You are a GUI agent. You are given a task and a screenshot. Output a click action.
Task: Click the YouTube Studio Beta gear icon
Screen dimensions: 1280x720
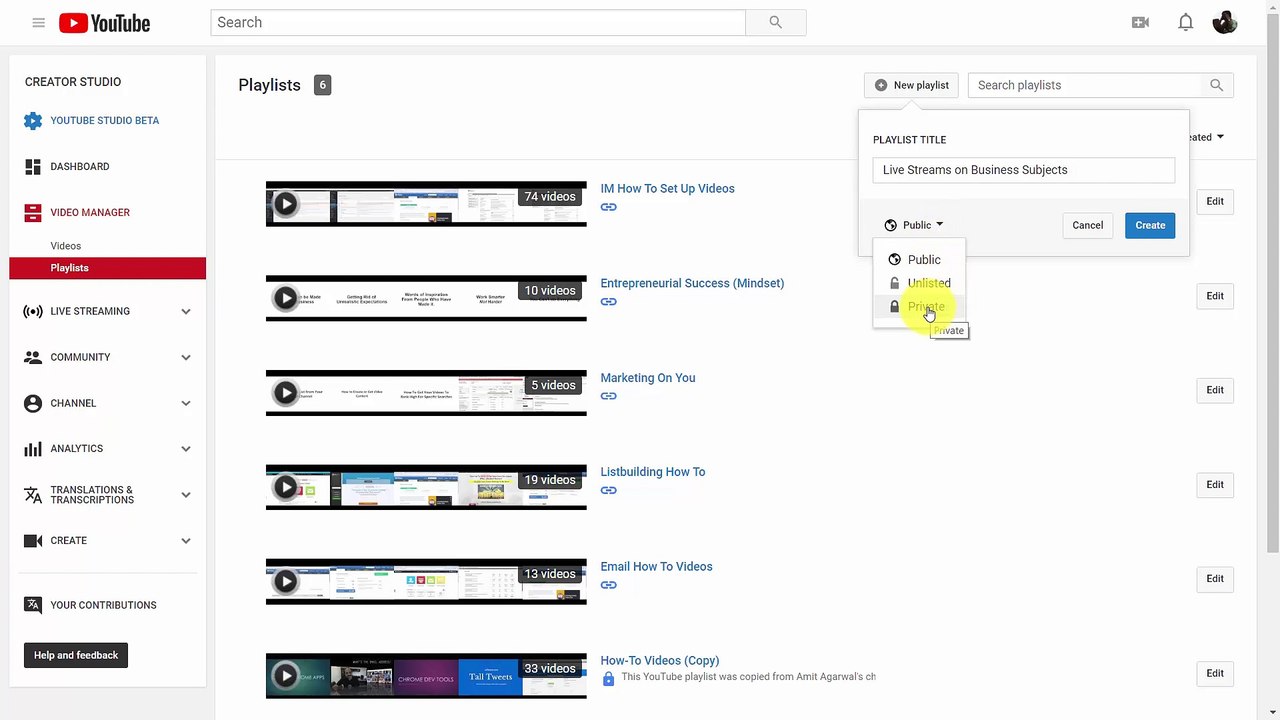(33, 121)
